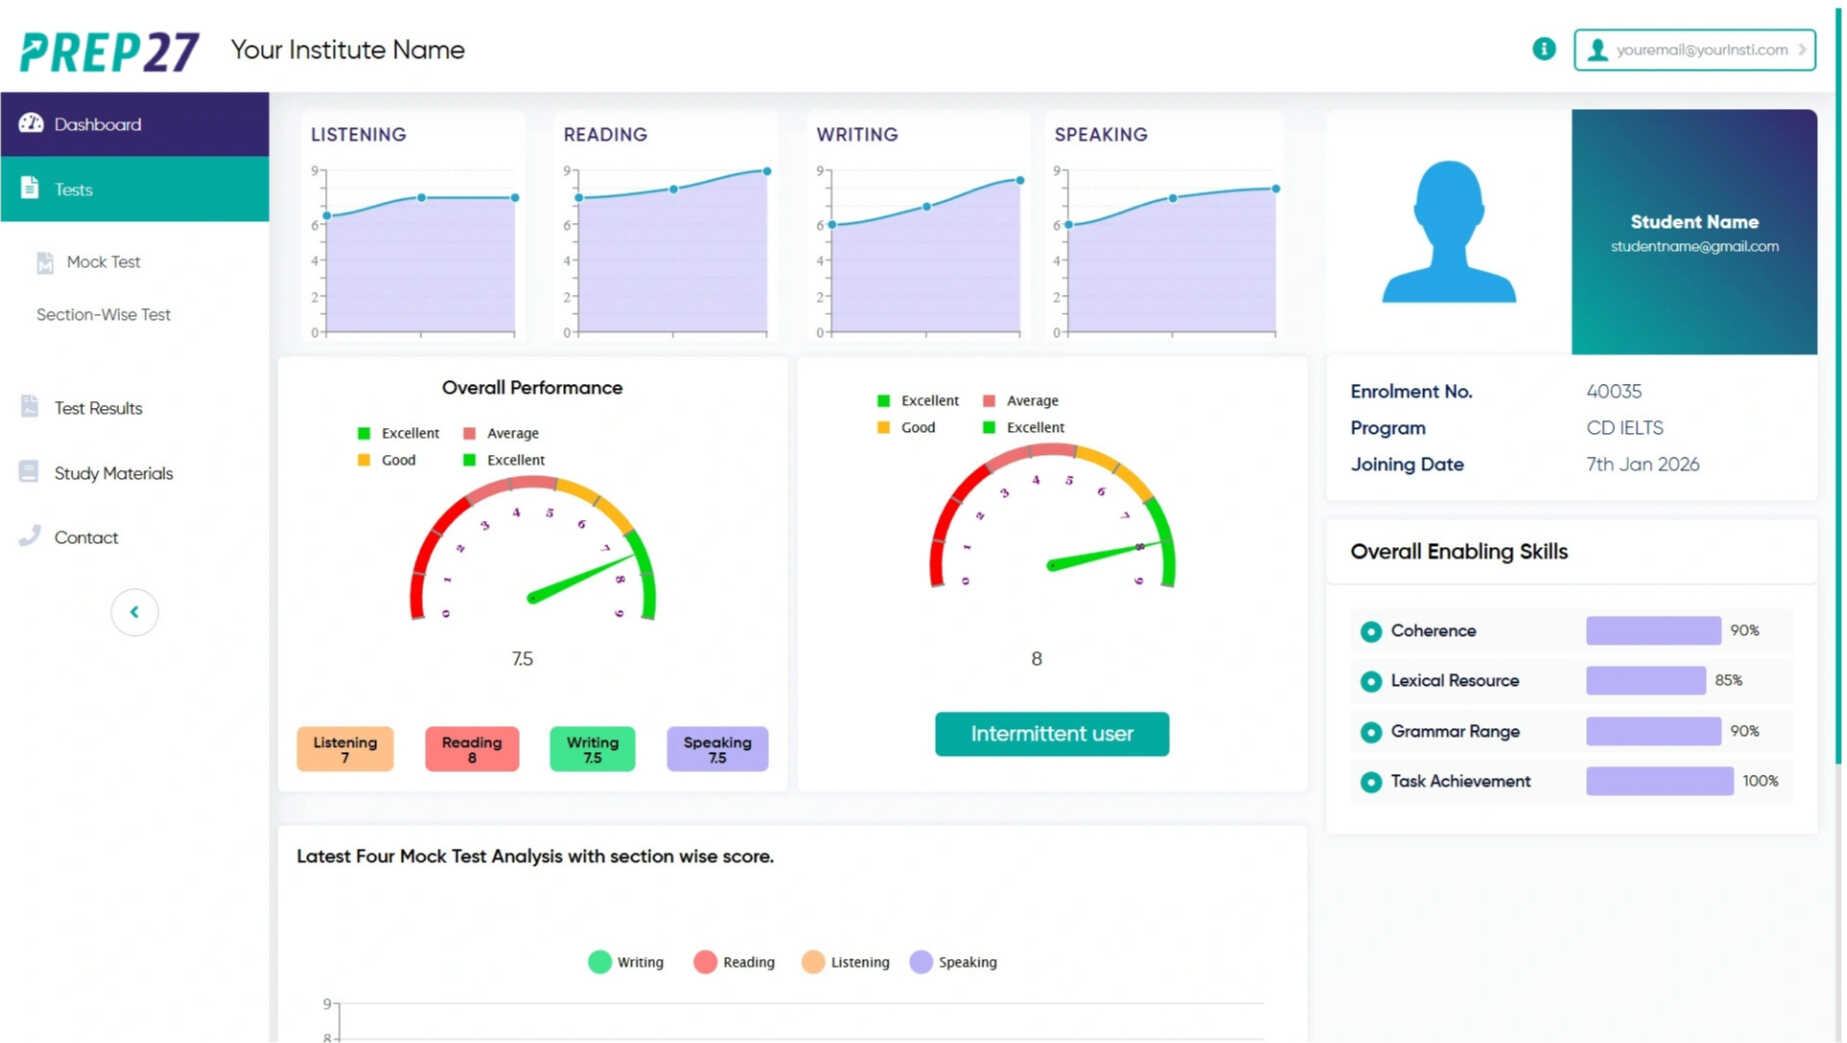
Task: Open the profile dropdown showing your email
Action: pyautogui.click(x=1693, y=49)
